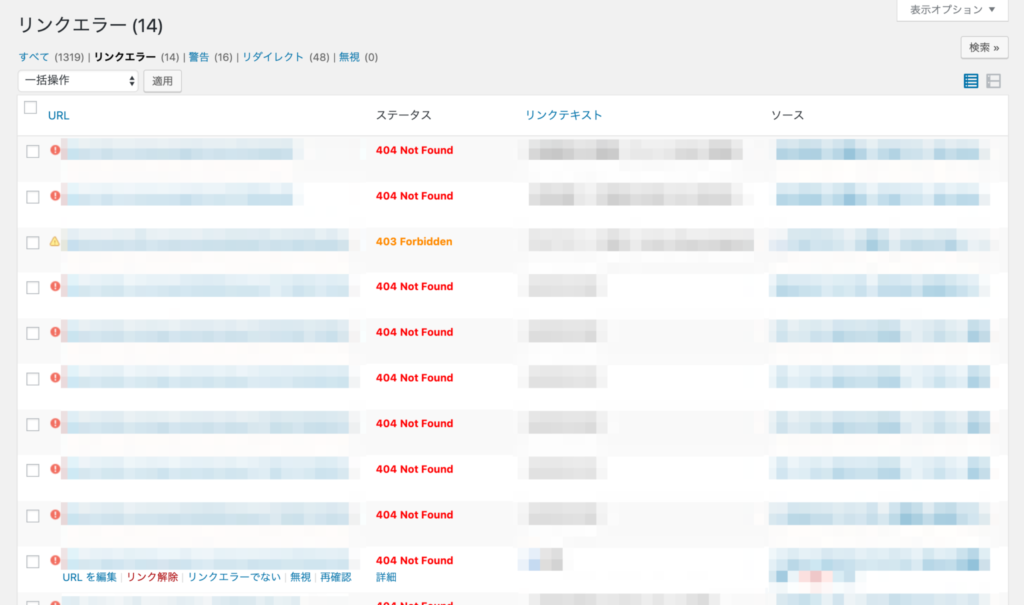Sort table by リンクテキスト column
The width and height of the screenshot is (1024, 605).
point(564,115)
